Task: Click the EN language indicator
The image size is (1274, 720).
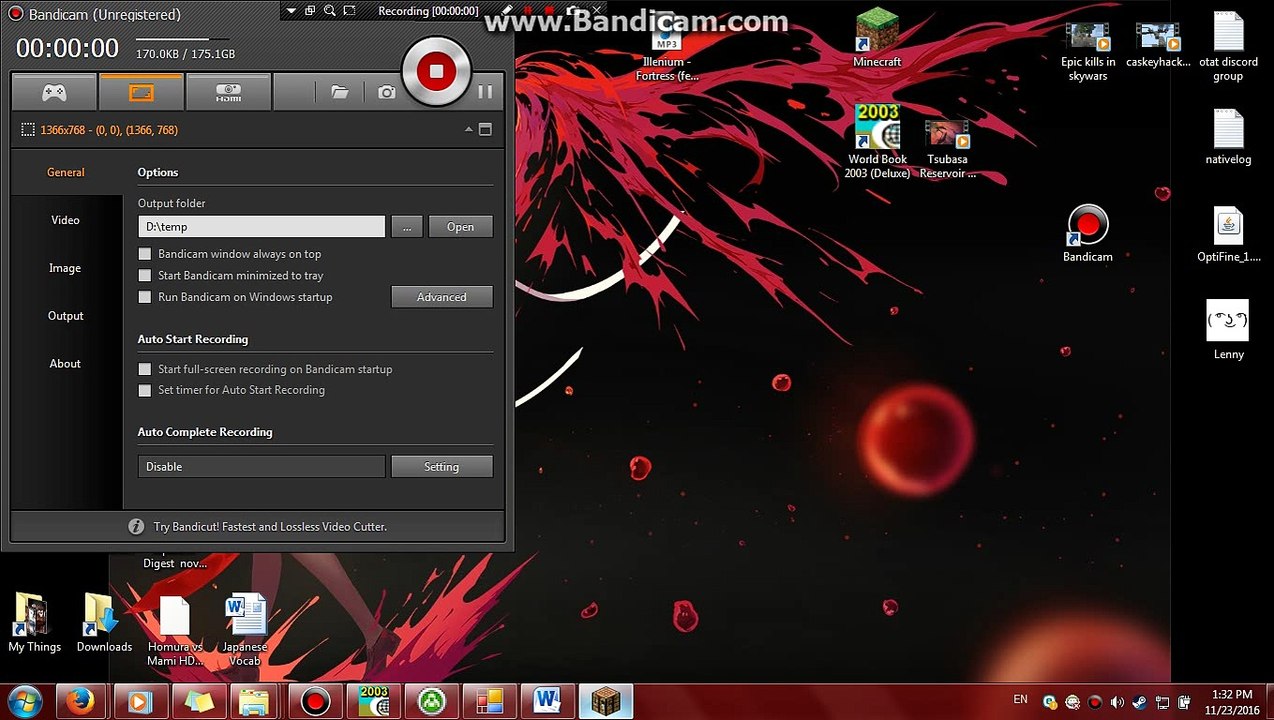Action: coord(1020,699)
